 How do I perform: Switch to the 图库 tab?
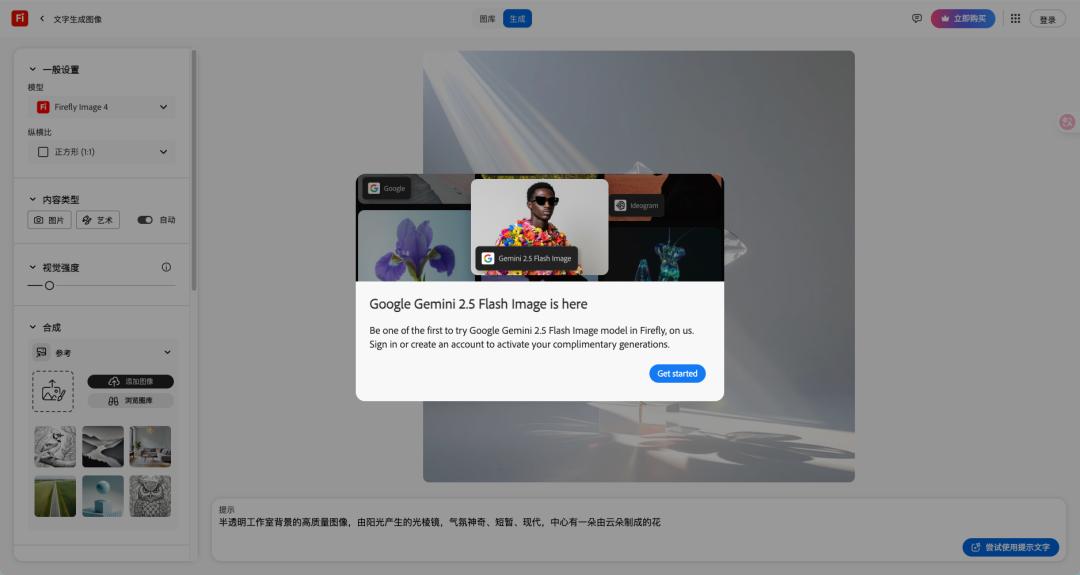(x=488, y=19)
